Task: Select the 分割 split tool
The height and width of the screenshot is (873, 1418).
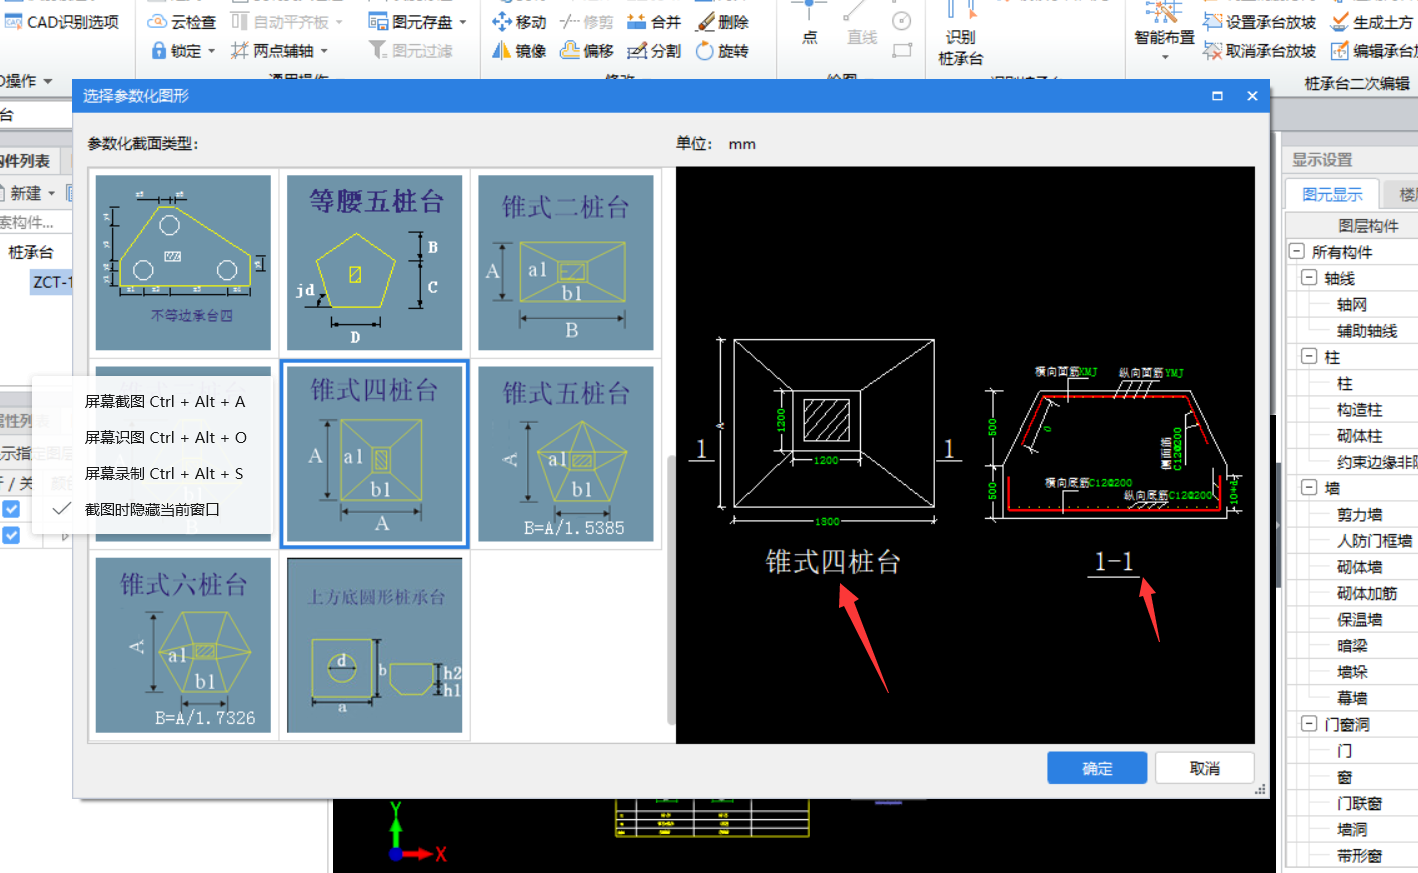Action: pyautogui.click(x=653, y=50)
